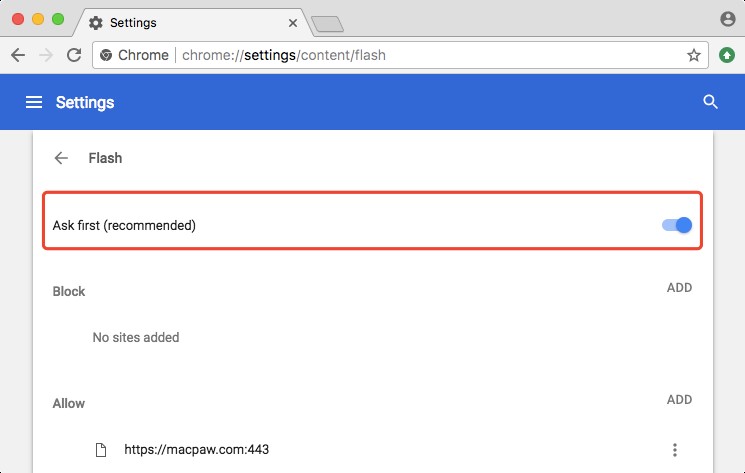Bookmark this page with the star icon
The height and width of the screenshot is (473, 745).
click(694, 55)
